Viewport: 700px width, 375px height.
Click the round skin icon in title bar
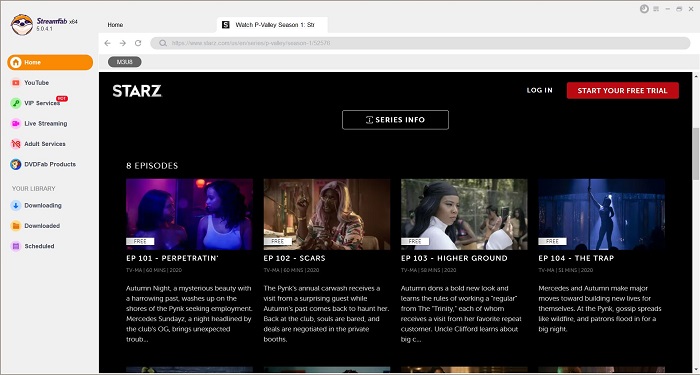click(x=644, y=9)
